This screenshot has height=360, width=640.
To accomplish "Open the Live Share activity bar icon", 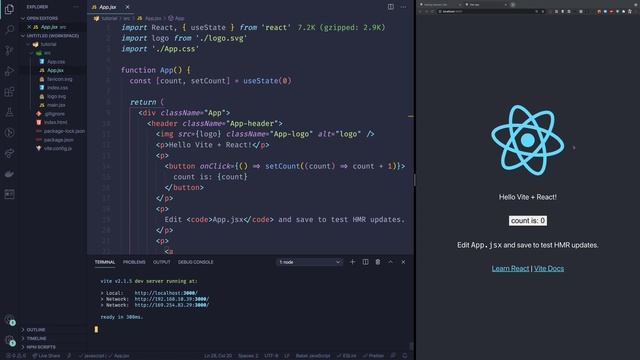I will click(9, 153).
